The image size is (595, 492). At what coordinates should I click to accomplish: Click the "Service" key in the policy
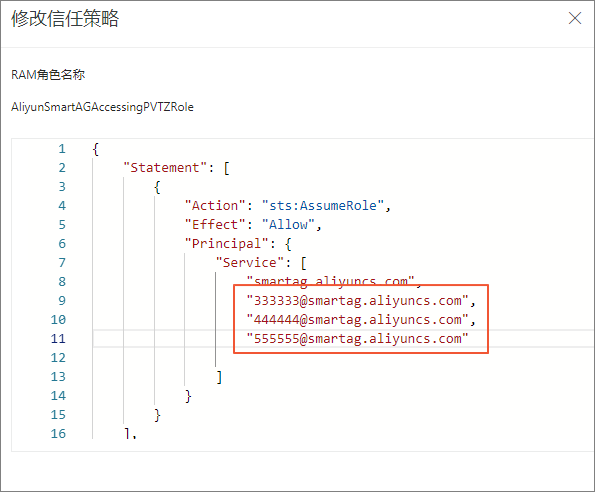pyautogui.click(x=250, y=263)
